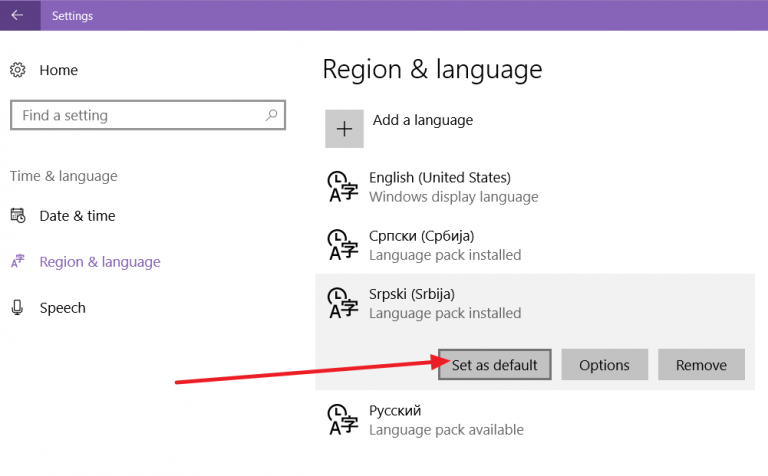The image size is (768, 476).
Task: Open Options for Srpski (Srbija)
Action: click(604, 365)
